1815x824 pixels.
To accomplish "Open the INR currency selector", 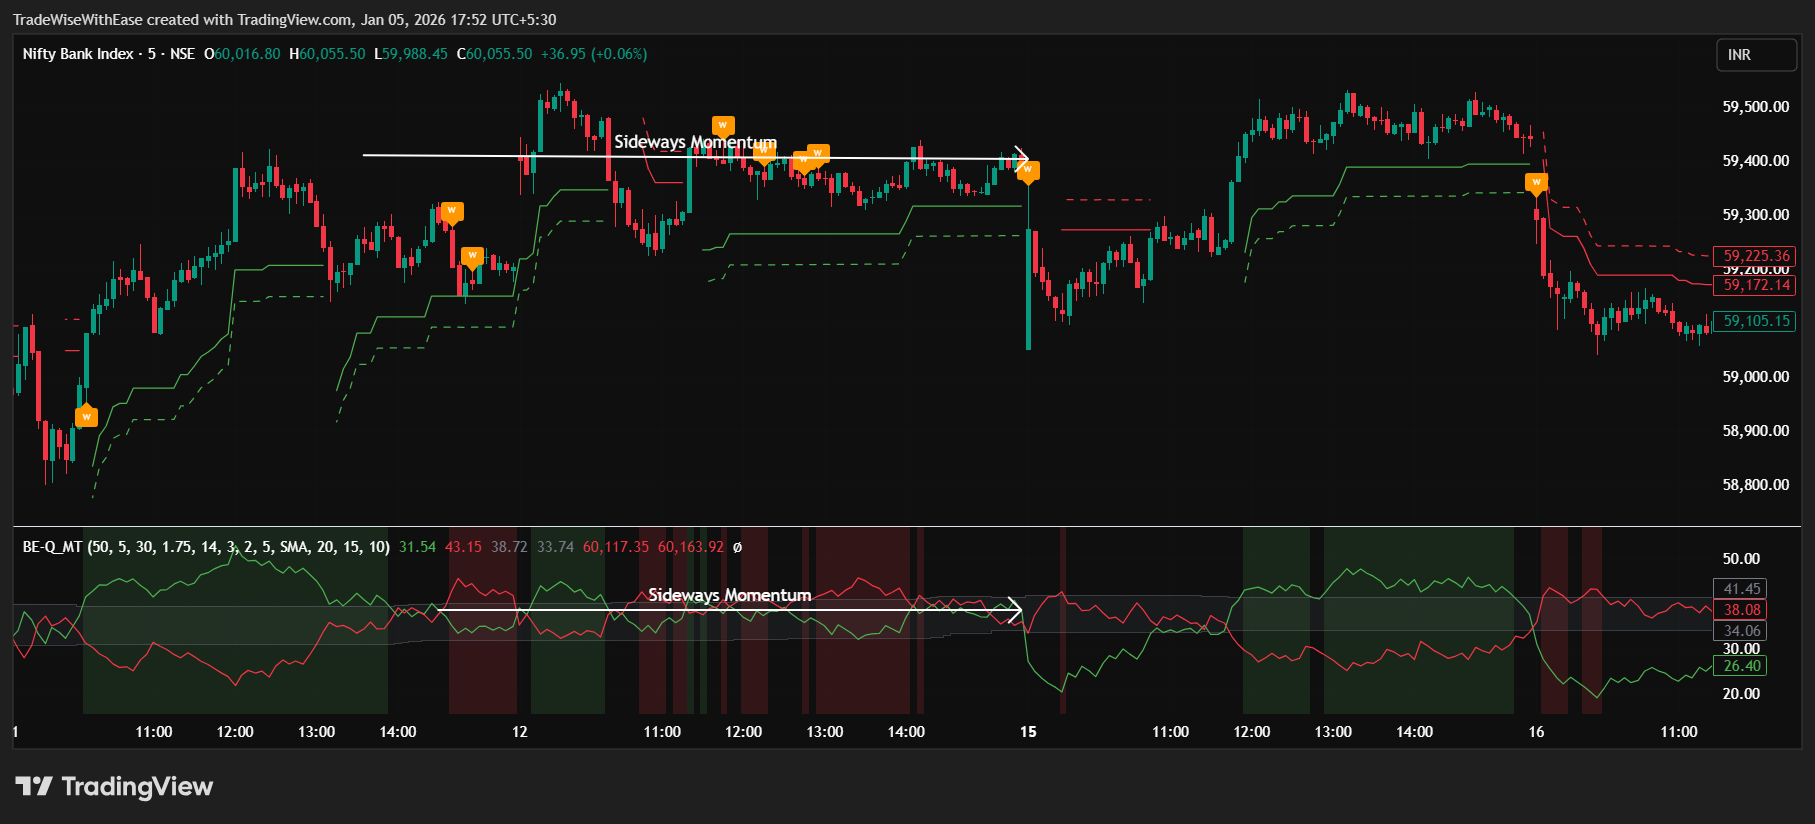I will click(x=1757, y=55).
